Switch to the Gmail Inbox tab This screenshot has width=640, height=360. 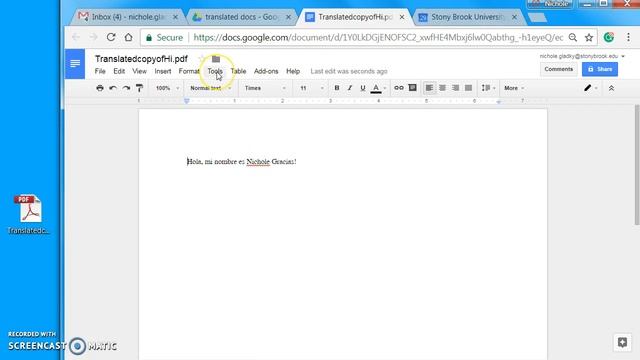click(128, 17)
